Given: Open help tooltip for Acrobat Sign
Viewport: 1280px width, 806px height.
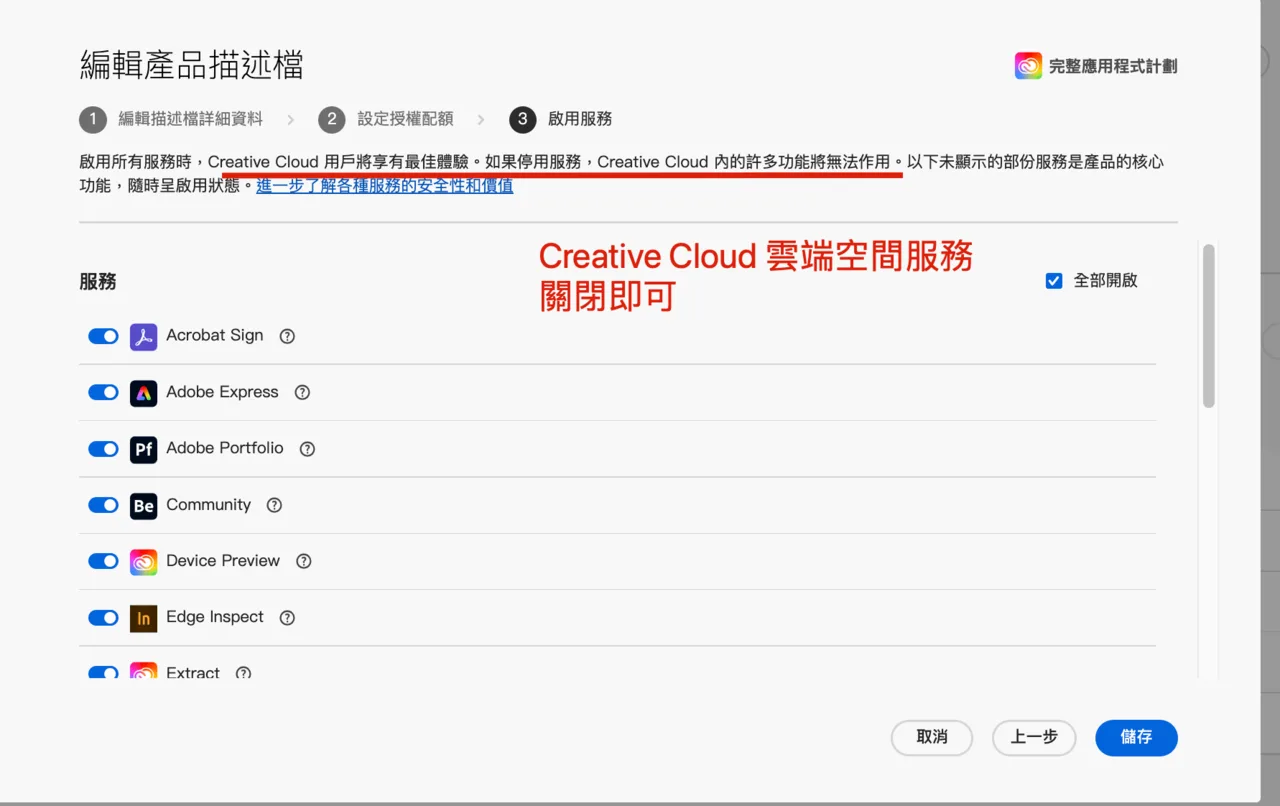Looking at the screenshot, I should coord(287,336).
